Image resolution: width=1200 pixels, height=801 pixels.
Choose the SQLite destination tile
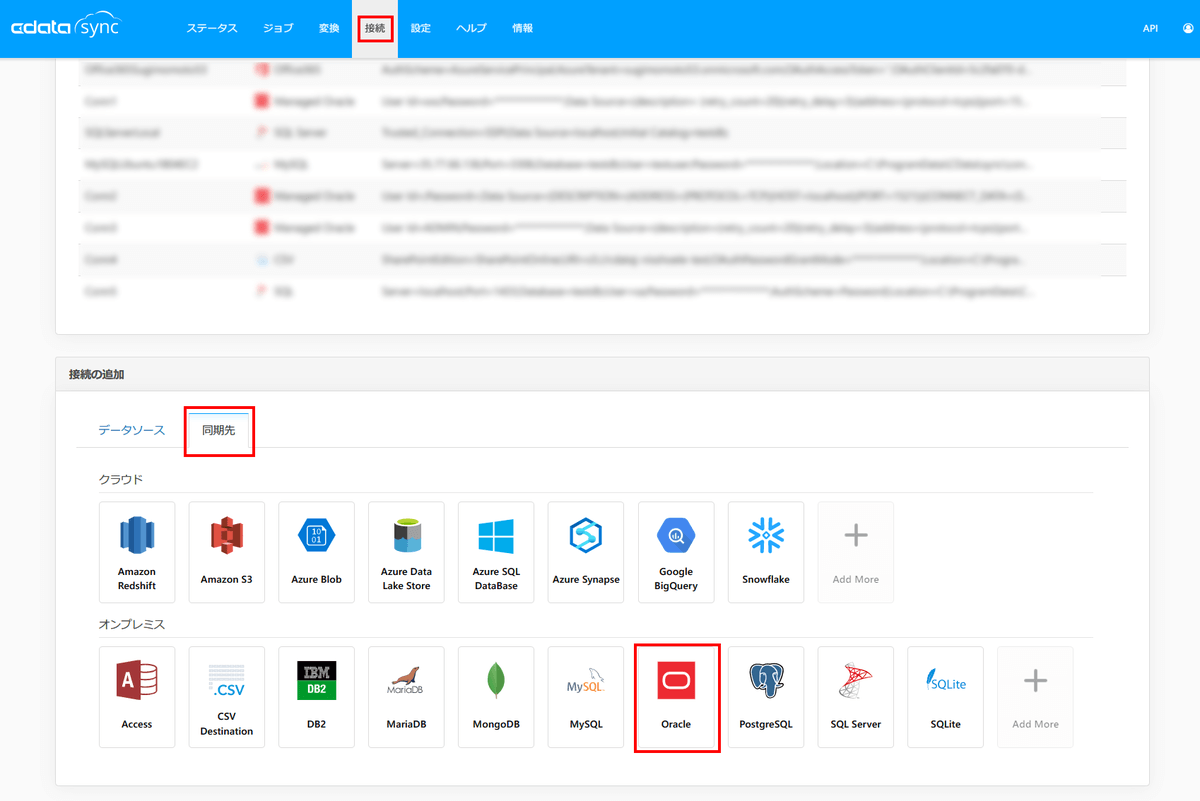[946, 697]
